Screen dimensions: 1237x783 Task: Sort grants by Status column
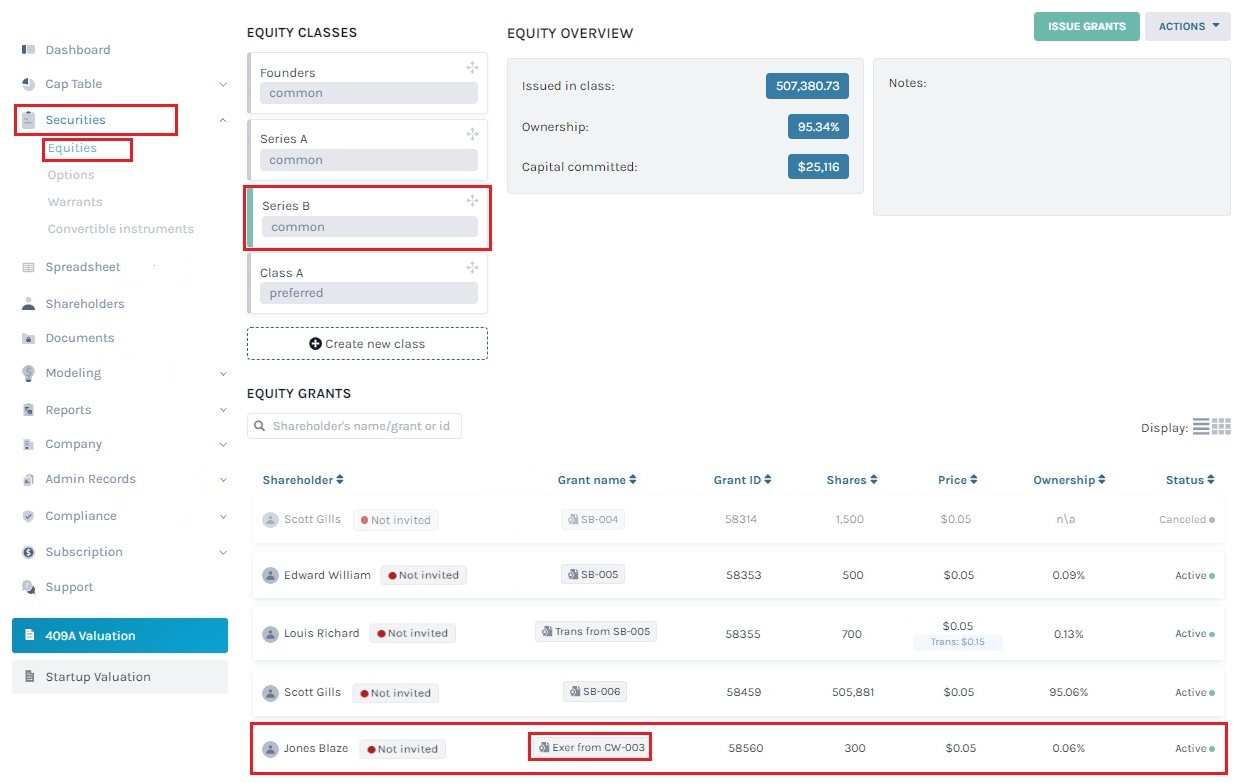[1190, 480]
